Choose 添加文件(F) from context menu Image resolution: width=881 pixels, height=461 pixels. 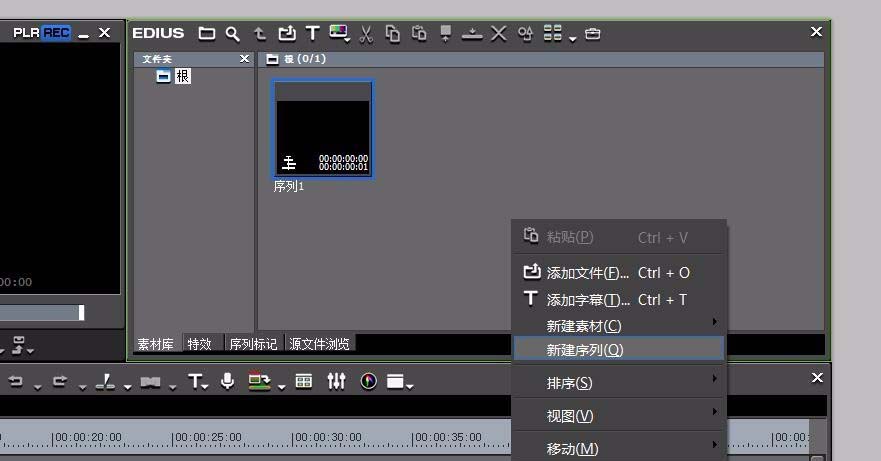point(619,273)
